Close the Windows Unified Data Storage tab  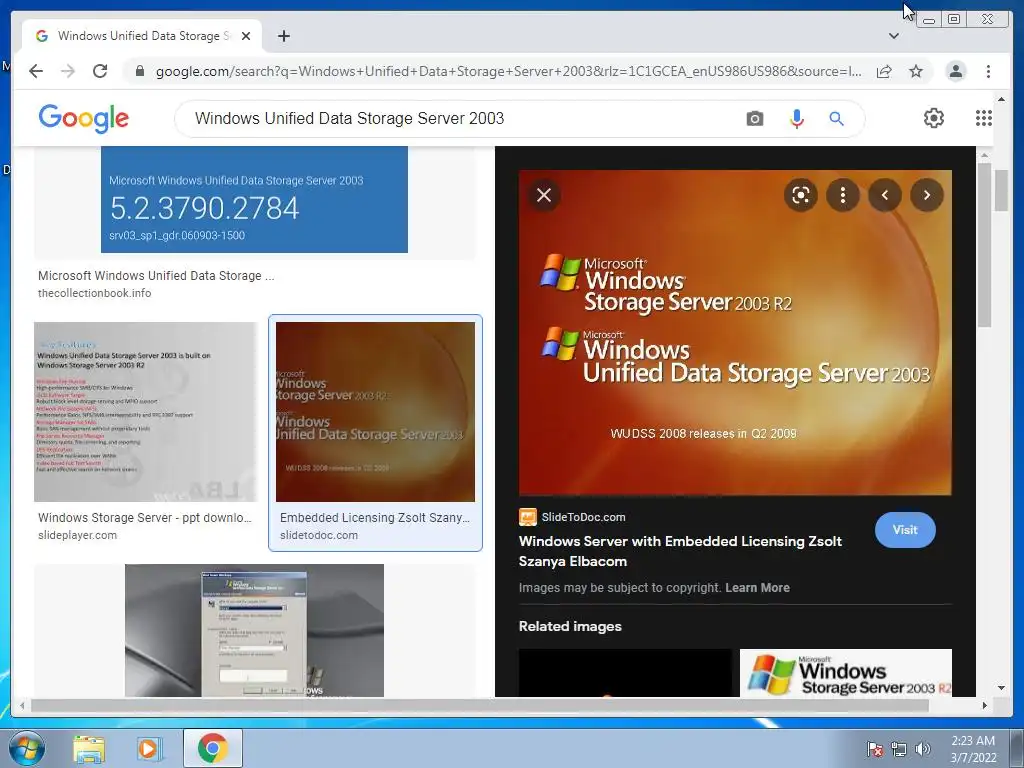pyautogui.click(x=246, y=36)
